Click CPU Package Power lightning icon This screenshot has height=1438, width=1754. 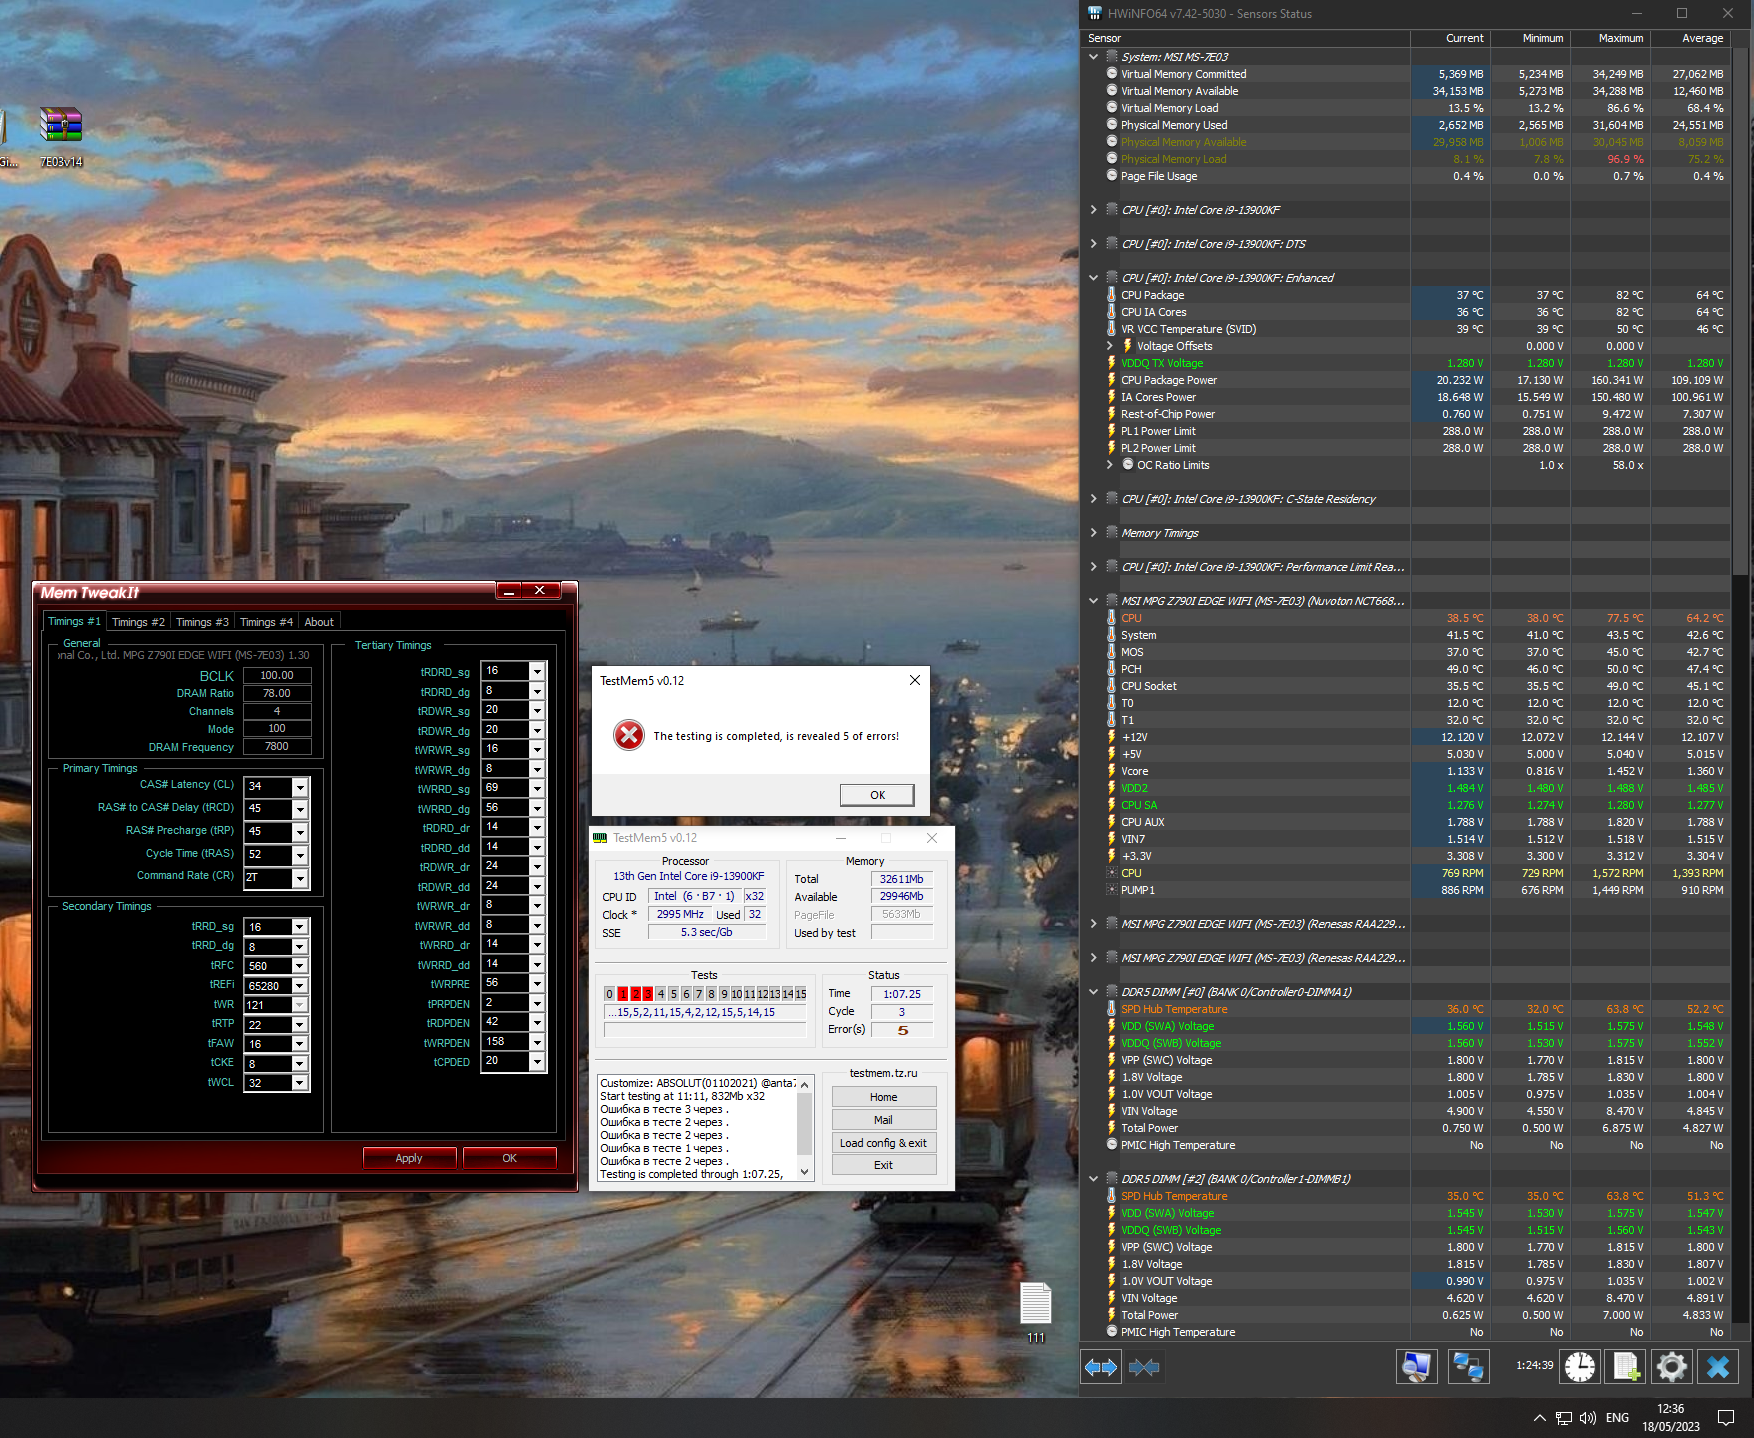coord(1112,380)
